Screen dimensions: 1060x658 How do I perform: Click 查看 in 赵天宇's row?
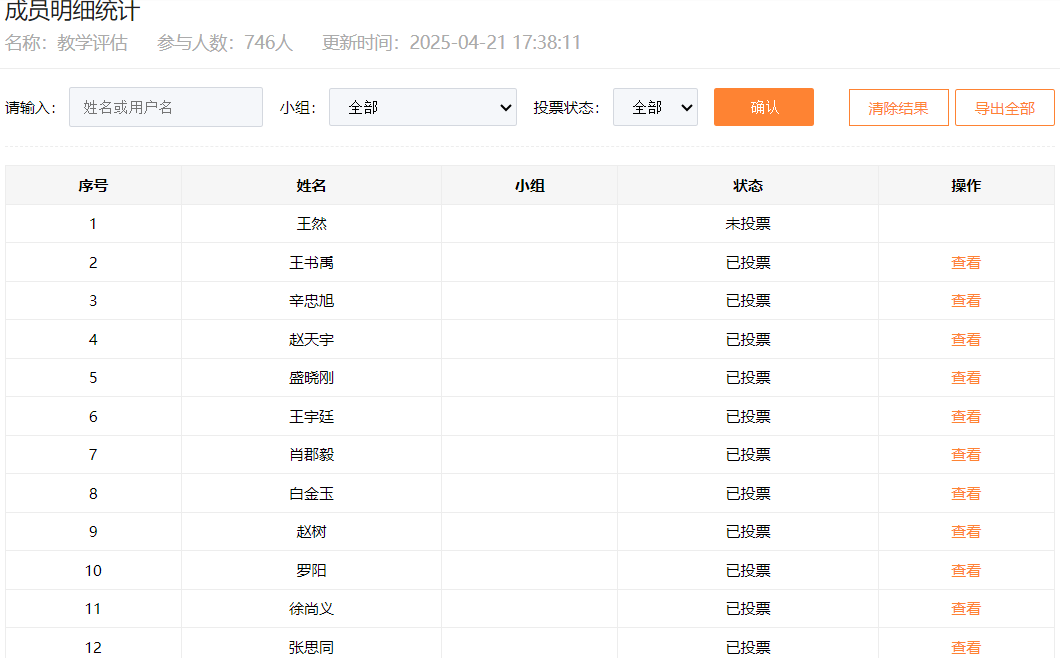(965, 340)
